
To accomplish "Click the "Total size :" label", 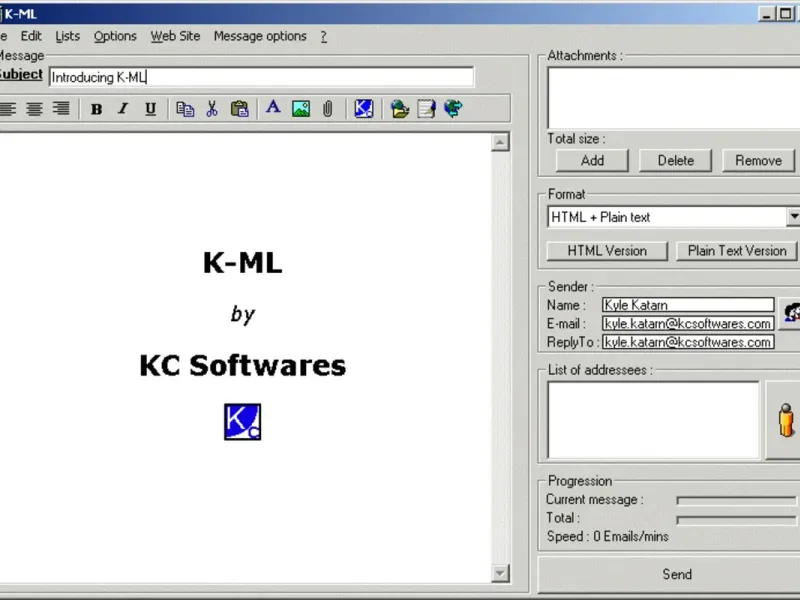I will [x=576, y=139].
